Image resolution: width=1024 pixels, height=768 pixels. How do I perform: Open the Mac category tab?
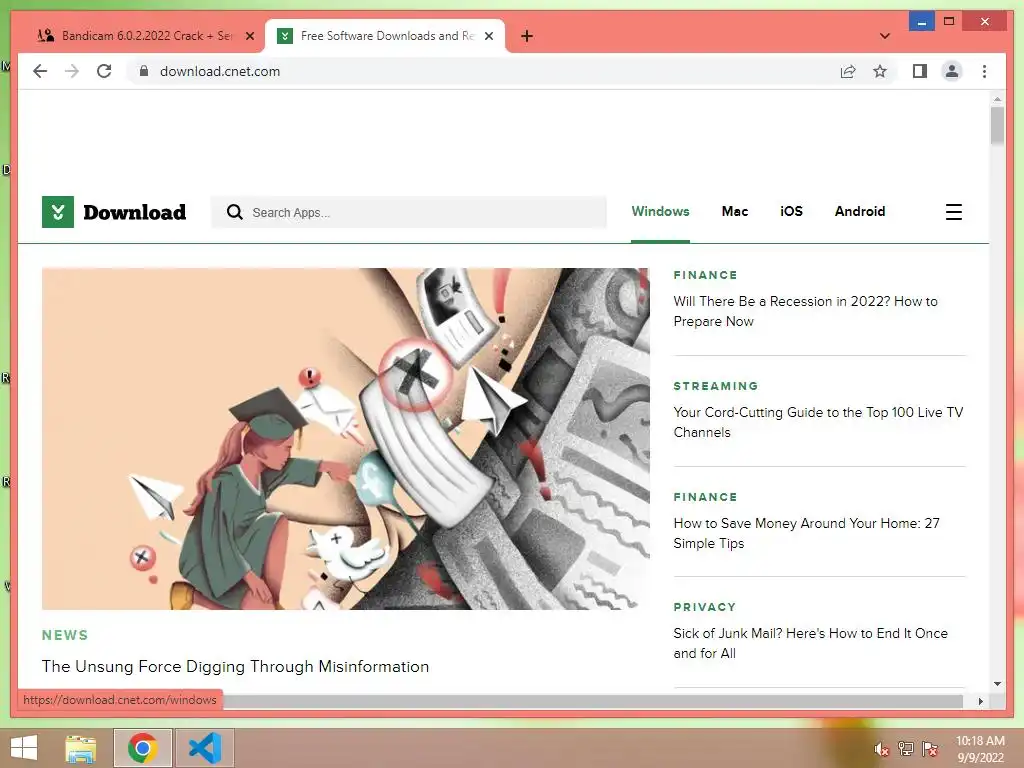[735, 212]
